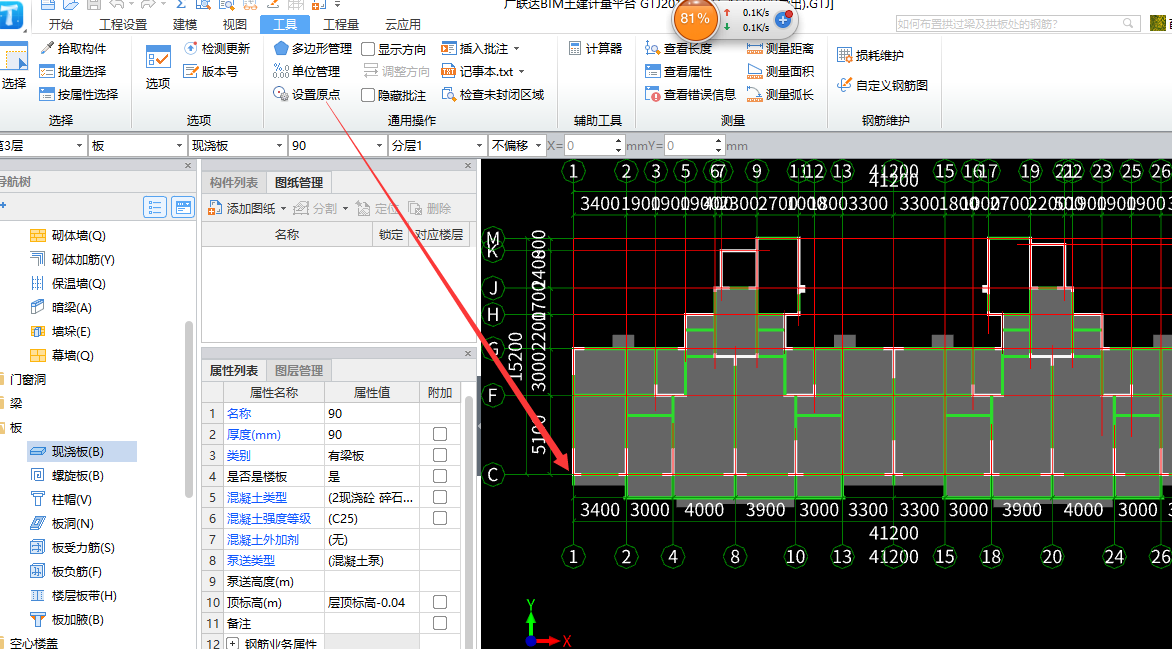Switch to 图层管理 tab
The image size is (1172, 649).
[x=299, y=370]
